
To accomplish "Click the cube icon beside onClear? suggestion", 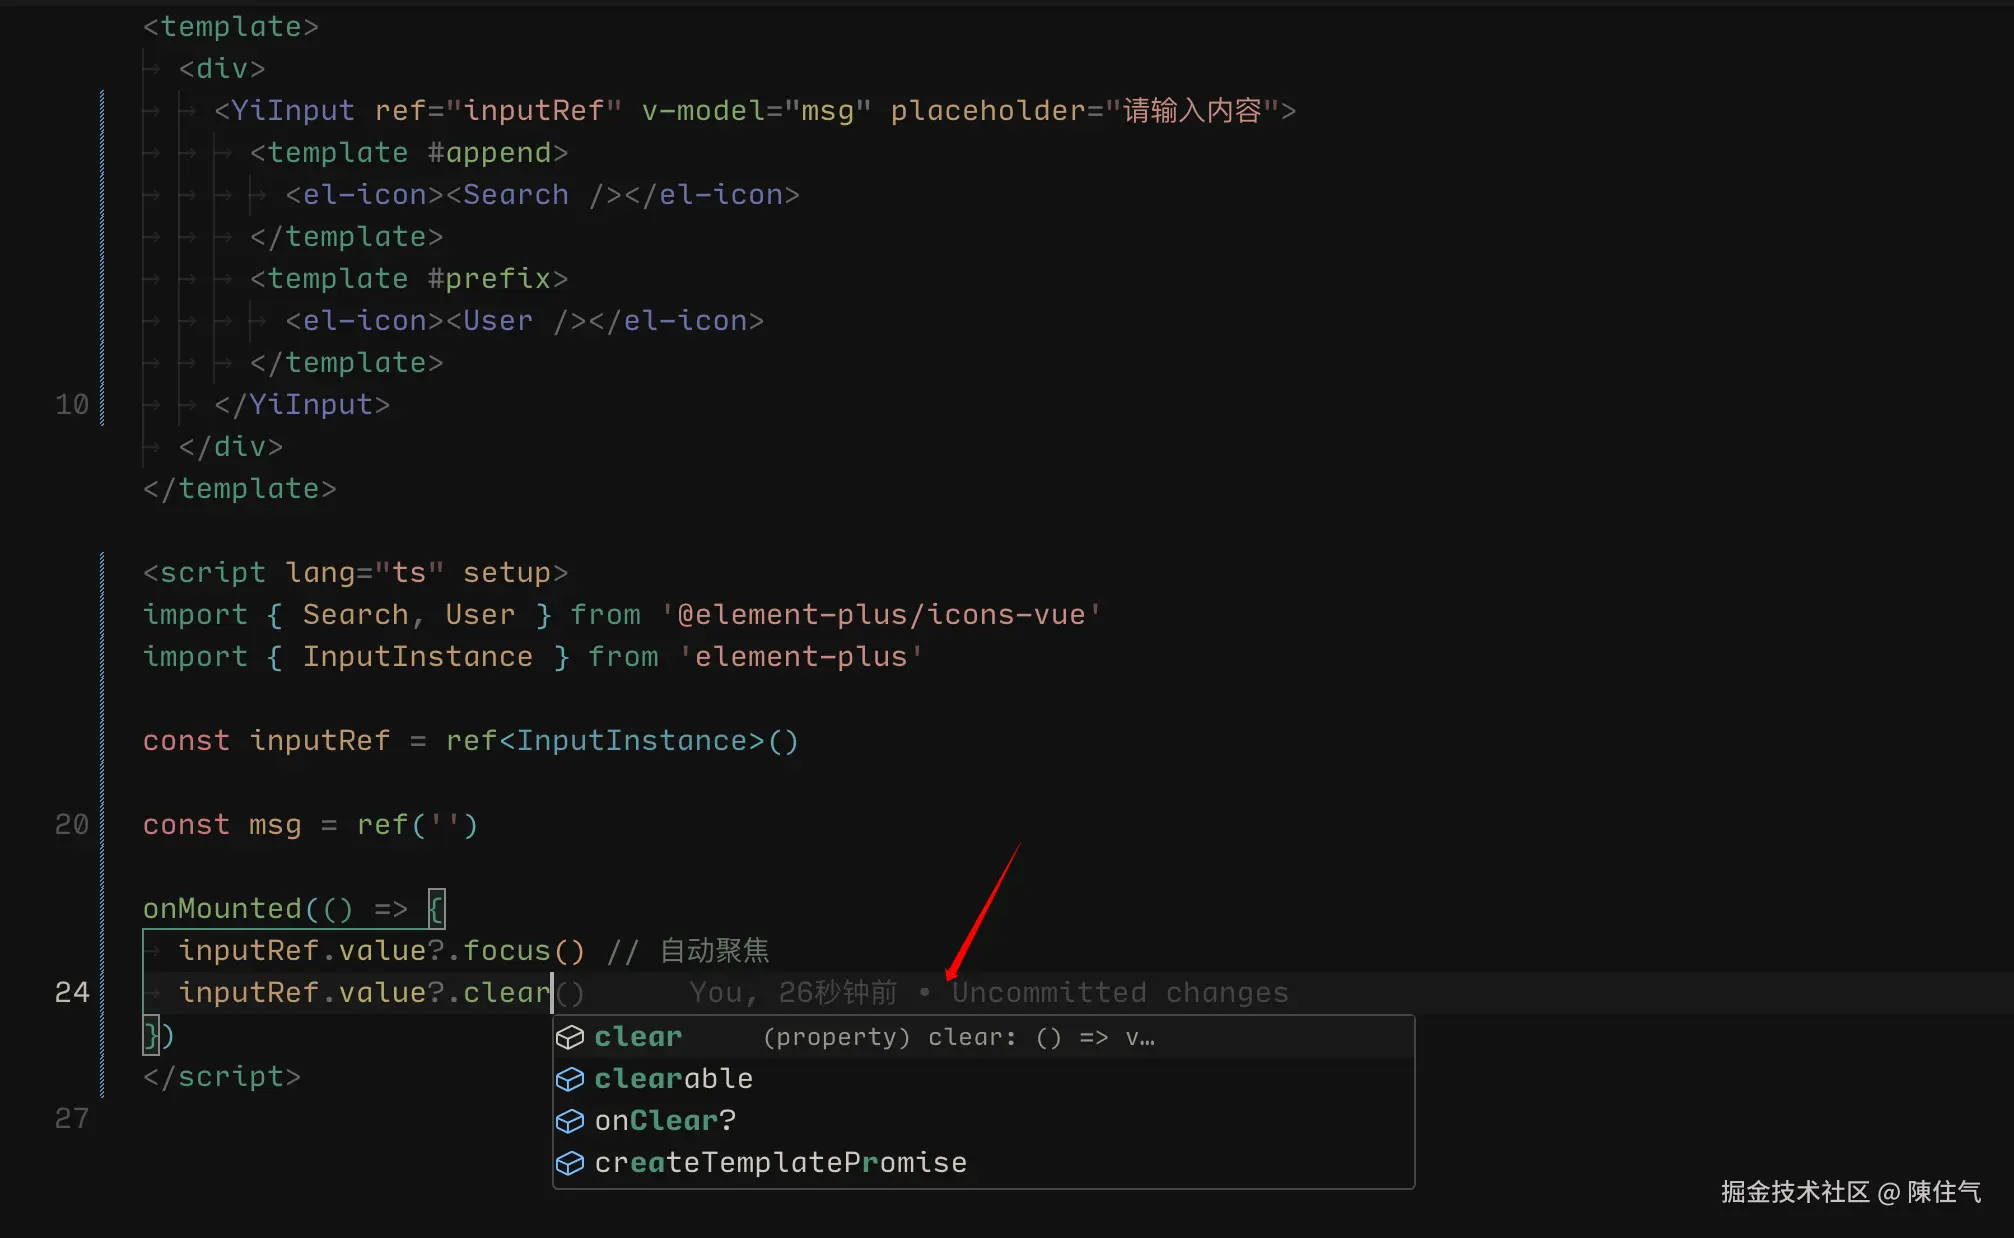I will 569,1121.
